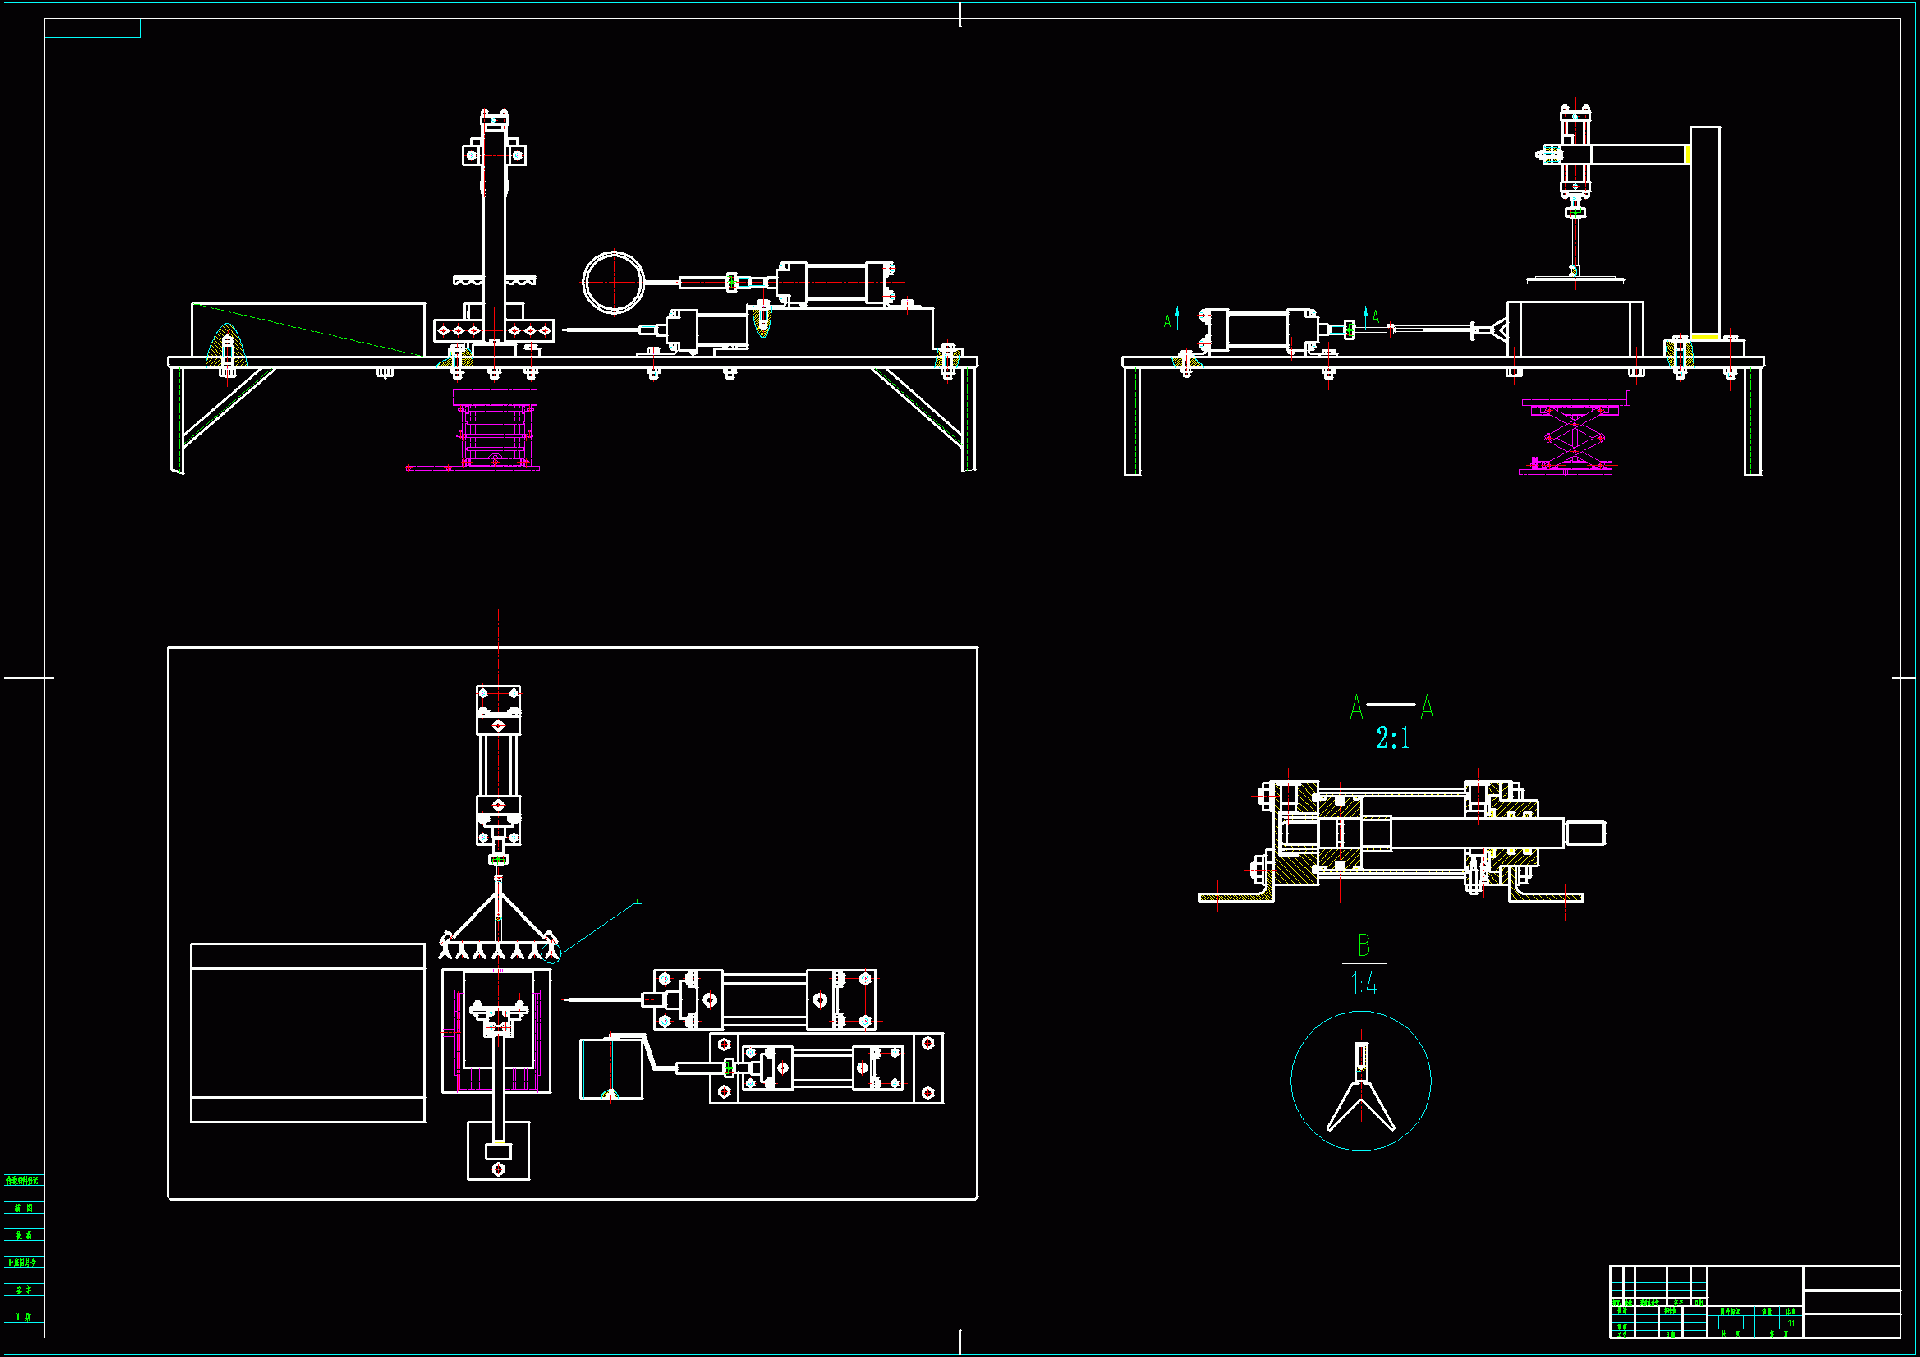Click the small rectangle at top-left frame corner
This screenshot has width=1920, height=1357.
92,28
